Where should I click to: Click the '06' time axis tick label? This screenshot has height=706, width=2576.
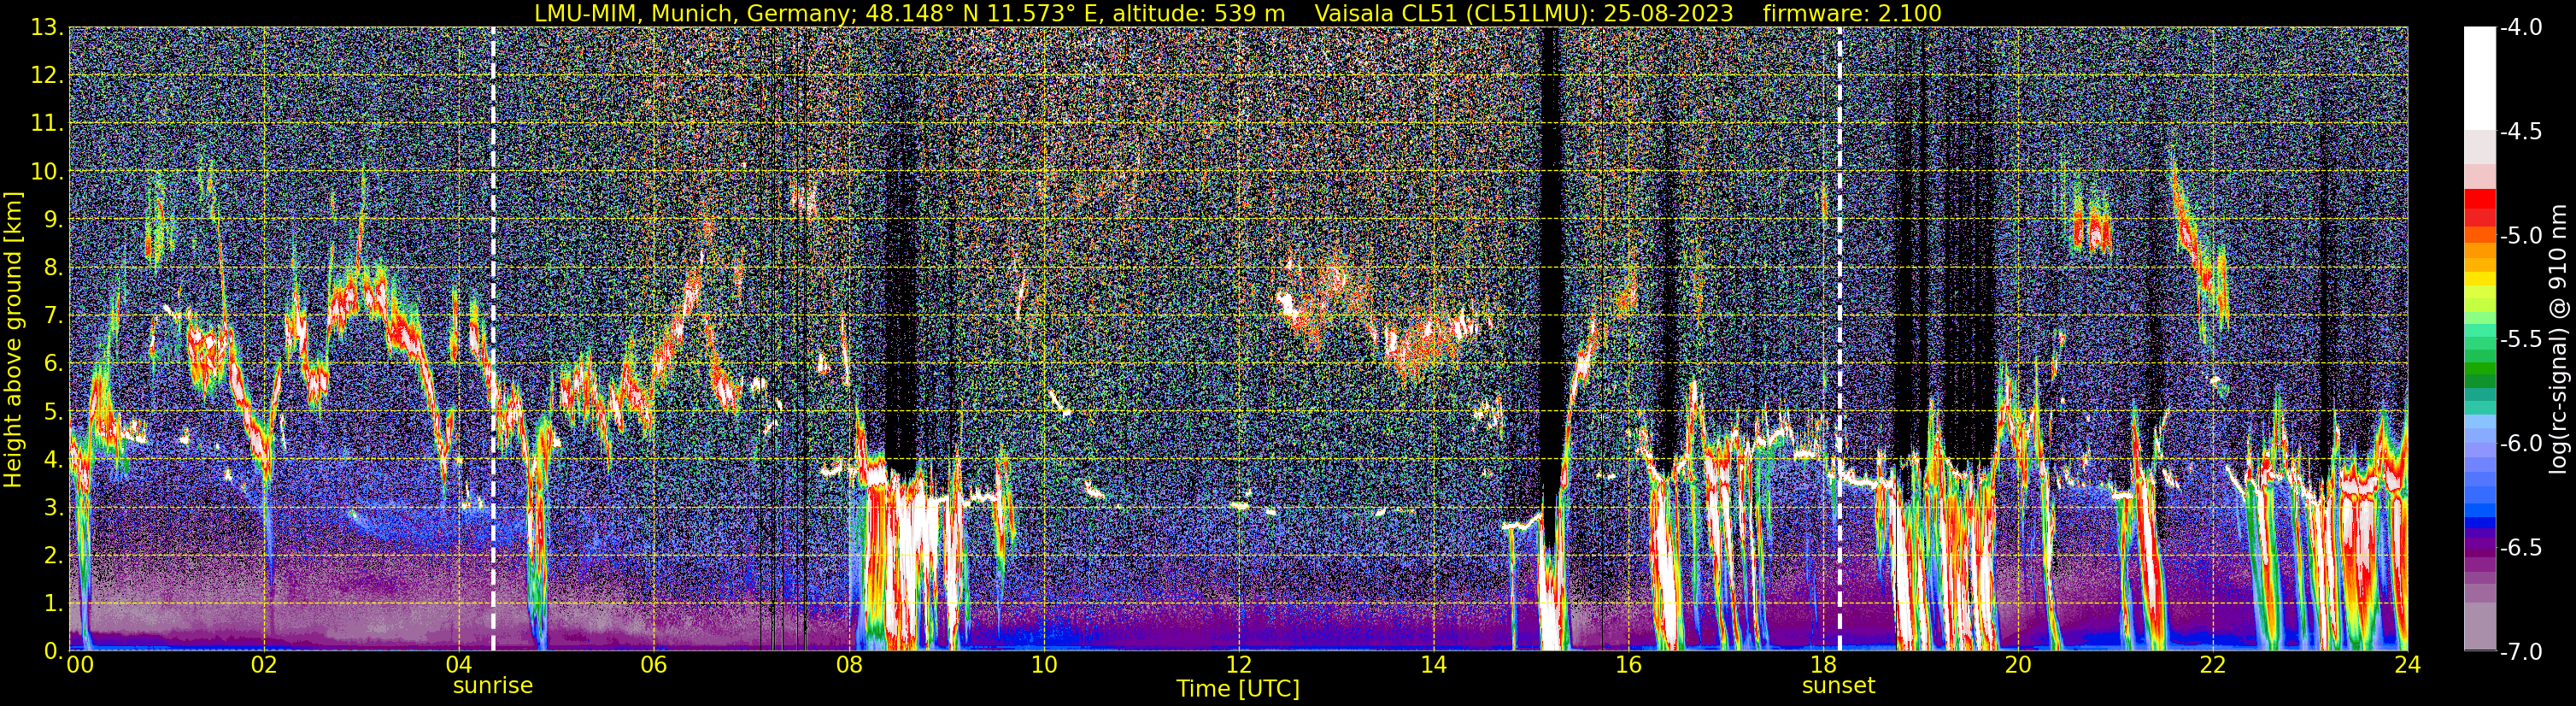click(x=654, y=665)
